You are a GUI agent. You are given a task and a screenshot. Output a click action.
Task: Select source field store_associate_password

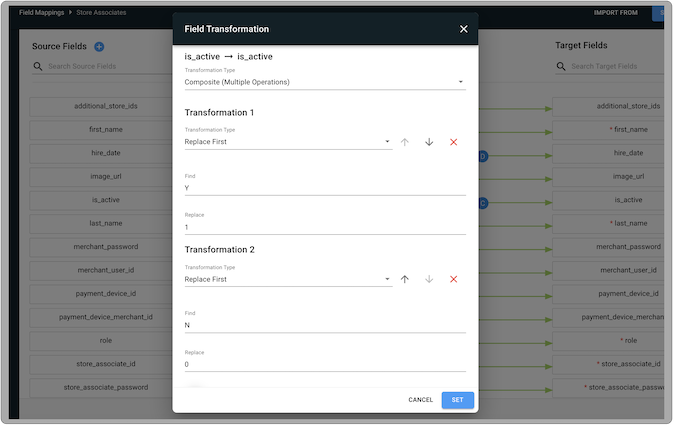[x=101, y=387]
